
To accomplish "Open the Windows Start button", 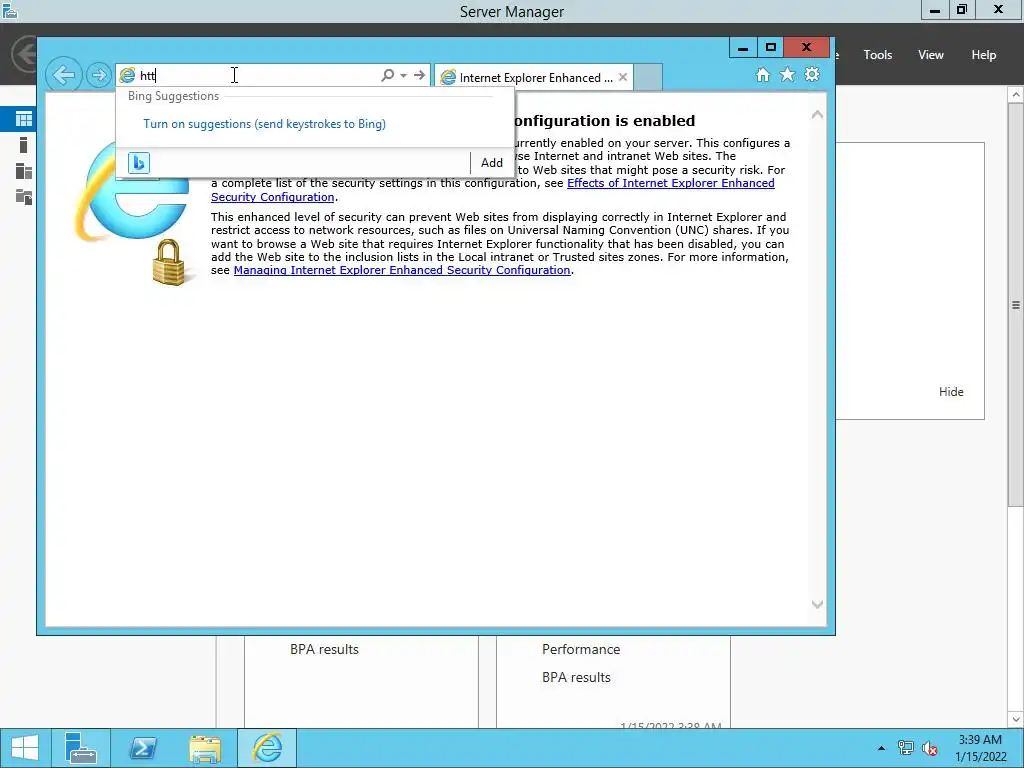I will 24,748.
